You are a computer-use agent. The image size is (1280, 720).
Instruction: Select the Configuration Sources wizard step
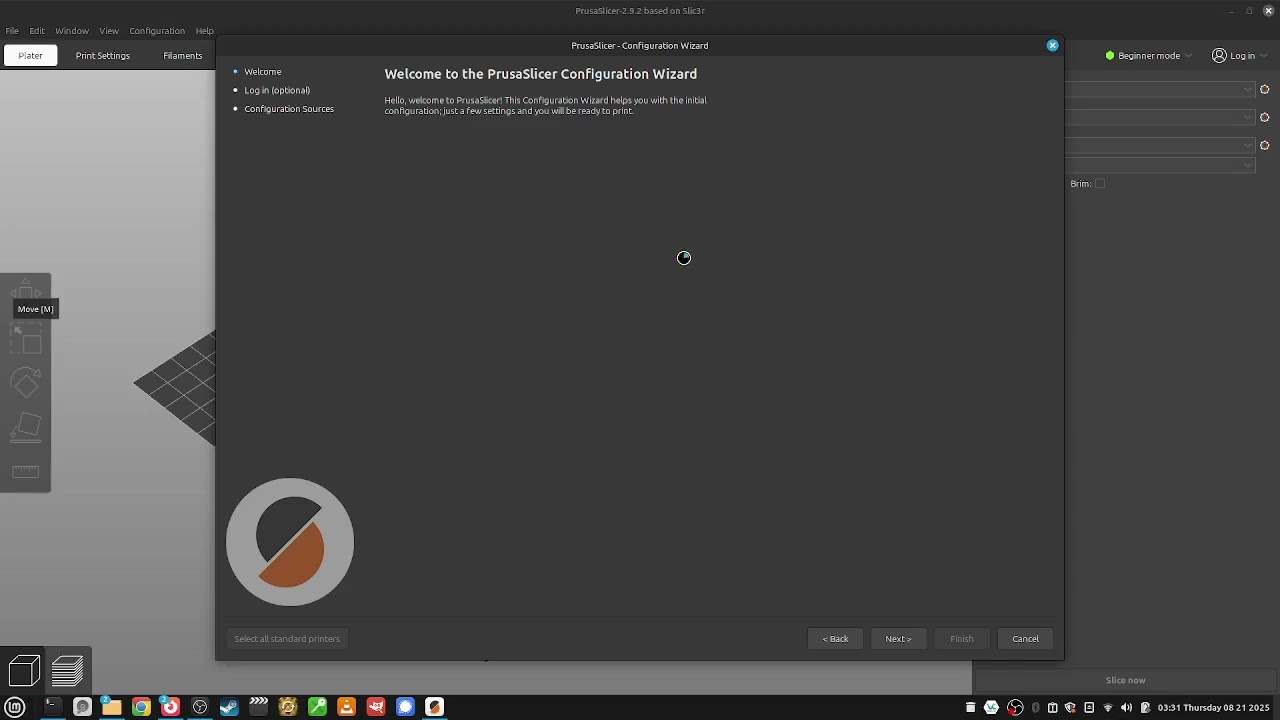click(x=289, y=109)
